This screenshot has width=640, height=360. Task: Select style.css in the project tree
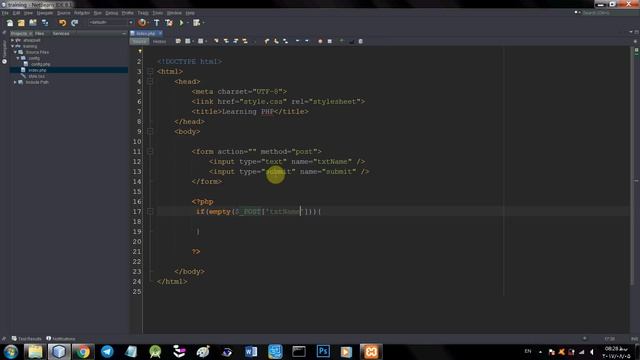(x=37, y=76)
